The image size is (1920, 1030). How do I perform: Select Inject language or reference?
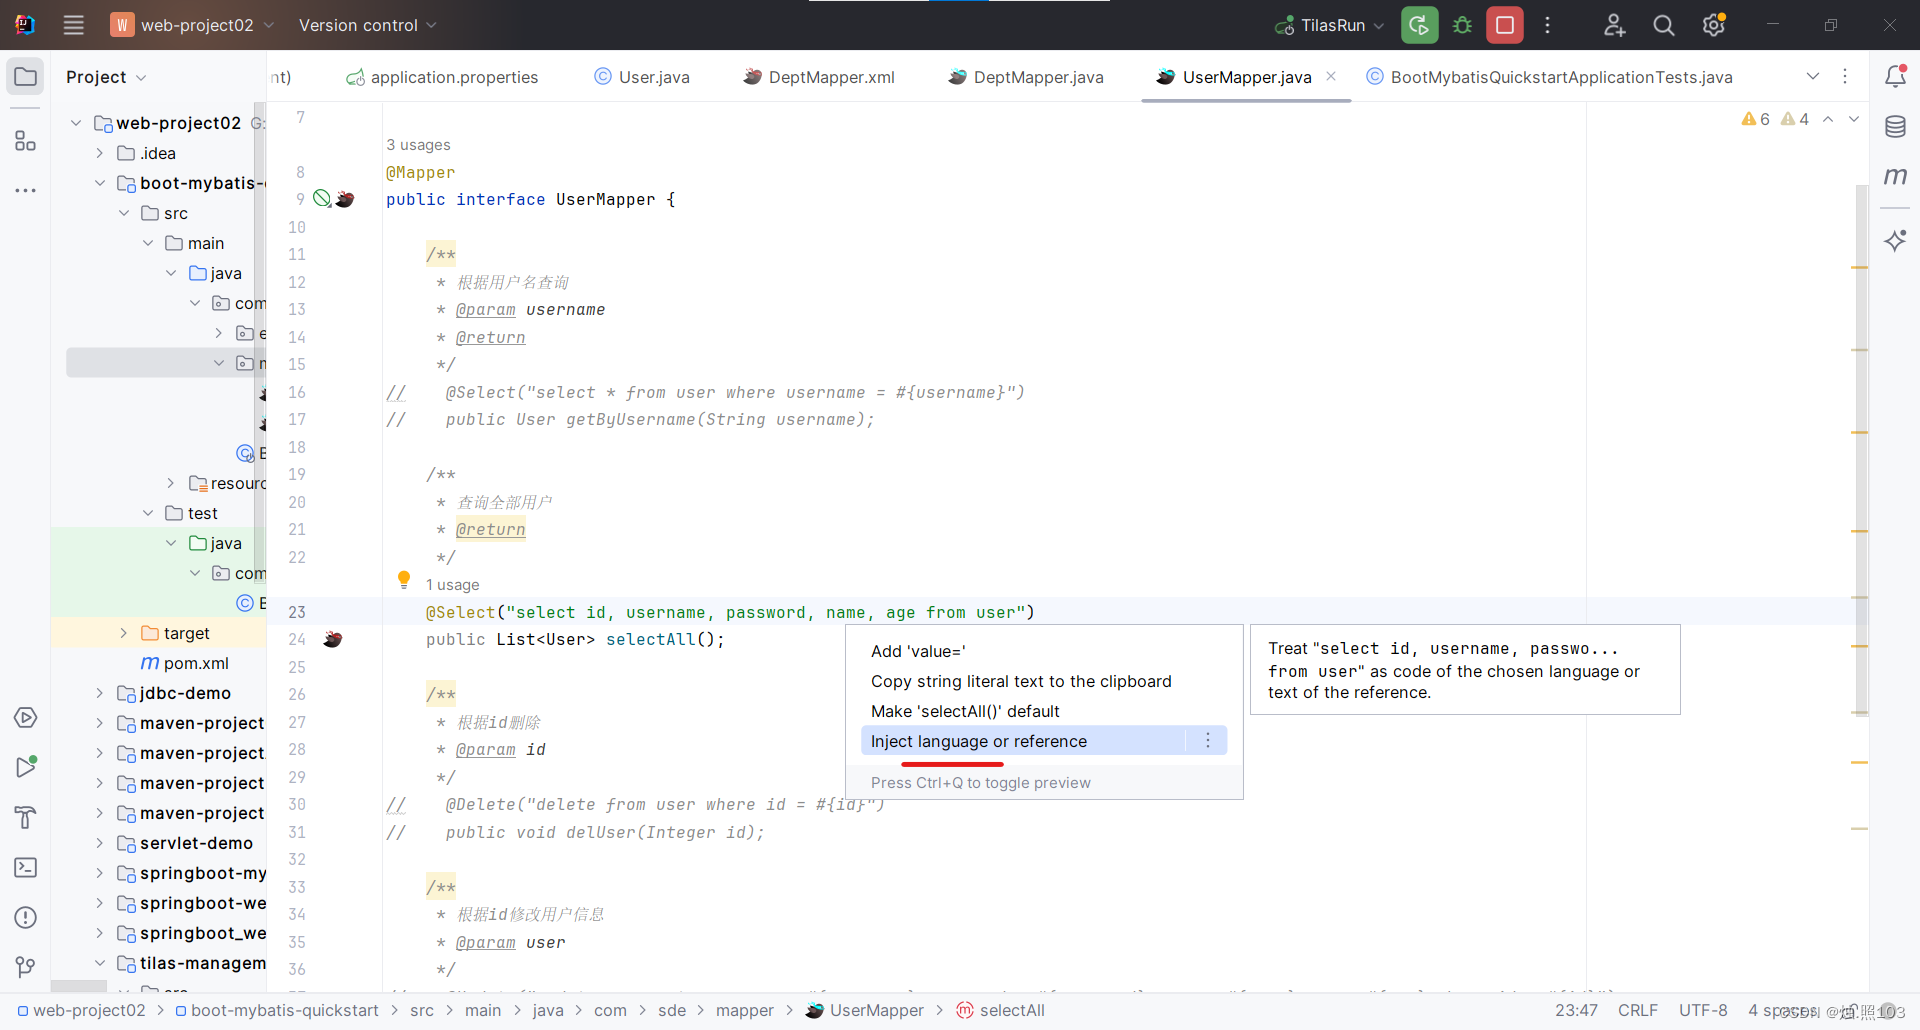[1022, 741]
